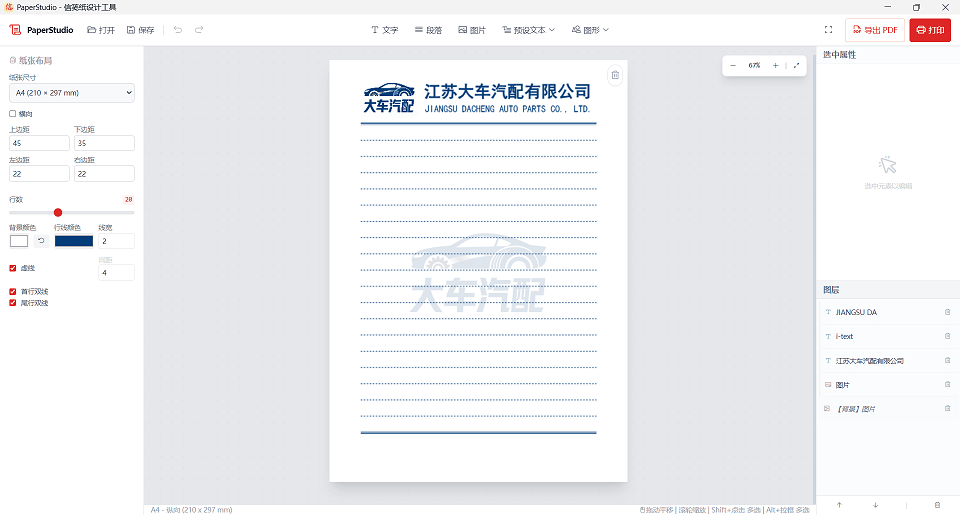
Task: Open the A4 paper size dropdown
Action: pos(71,93)
